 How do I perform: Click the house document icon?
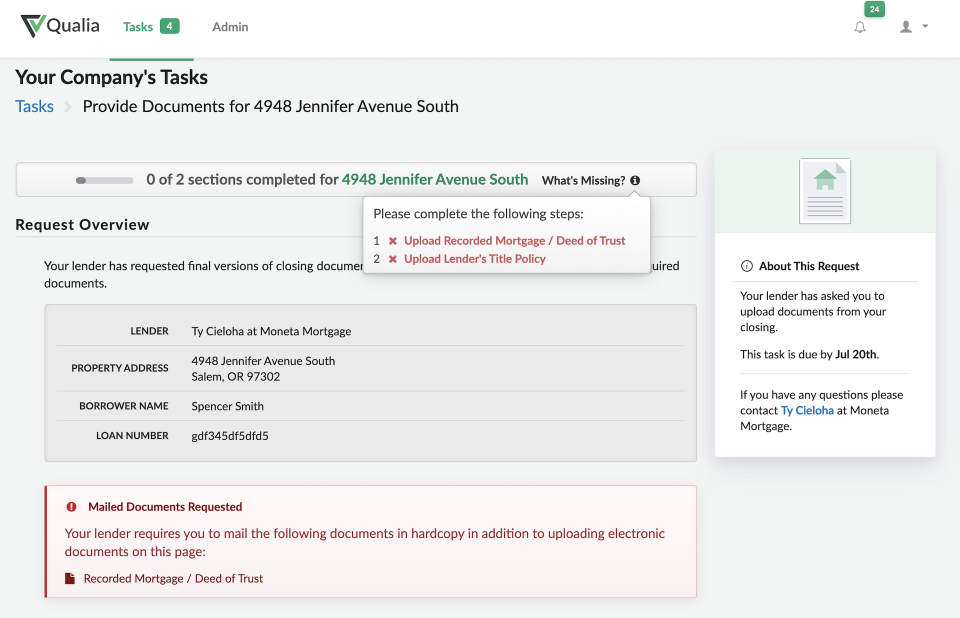pos(825,191)
